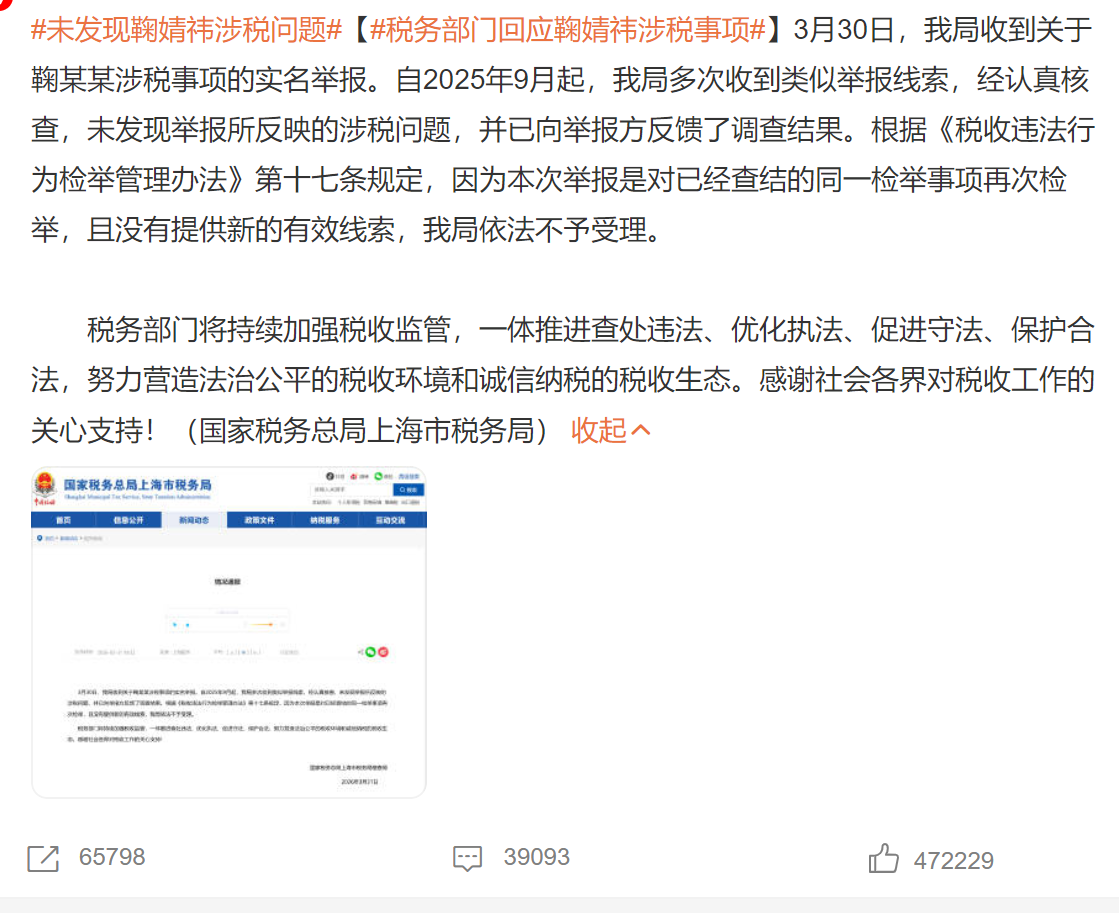Select 新闻动态 tab in the embedded page
The height and width of the screenshot is (913, 1119).
coord(194,520)
